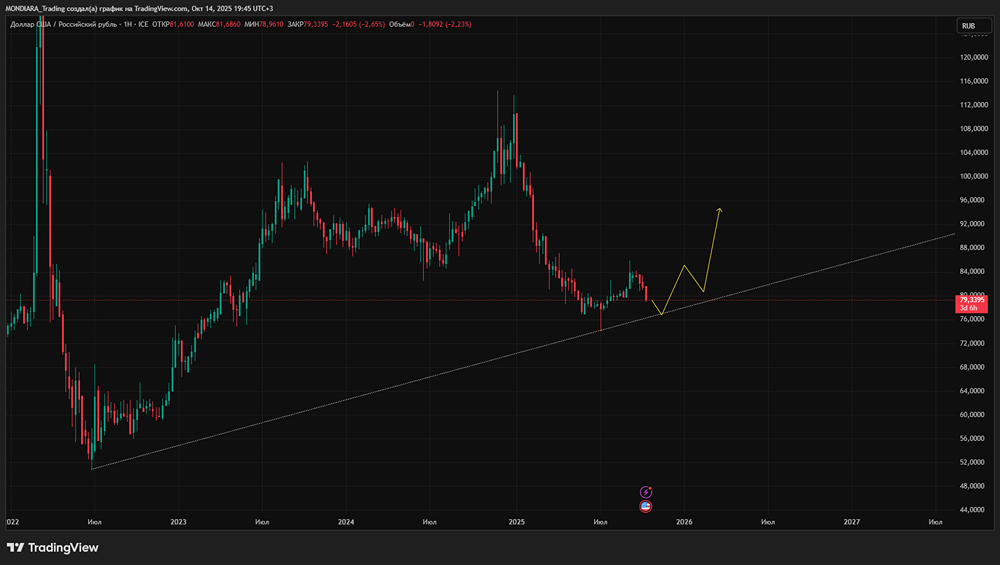Click the TradingView logo in the footer
1000x565 pixels.
[53, 547]
